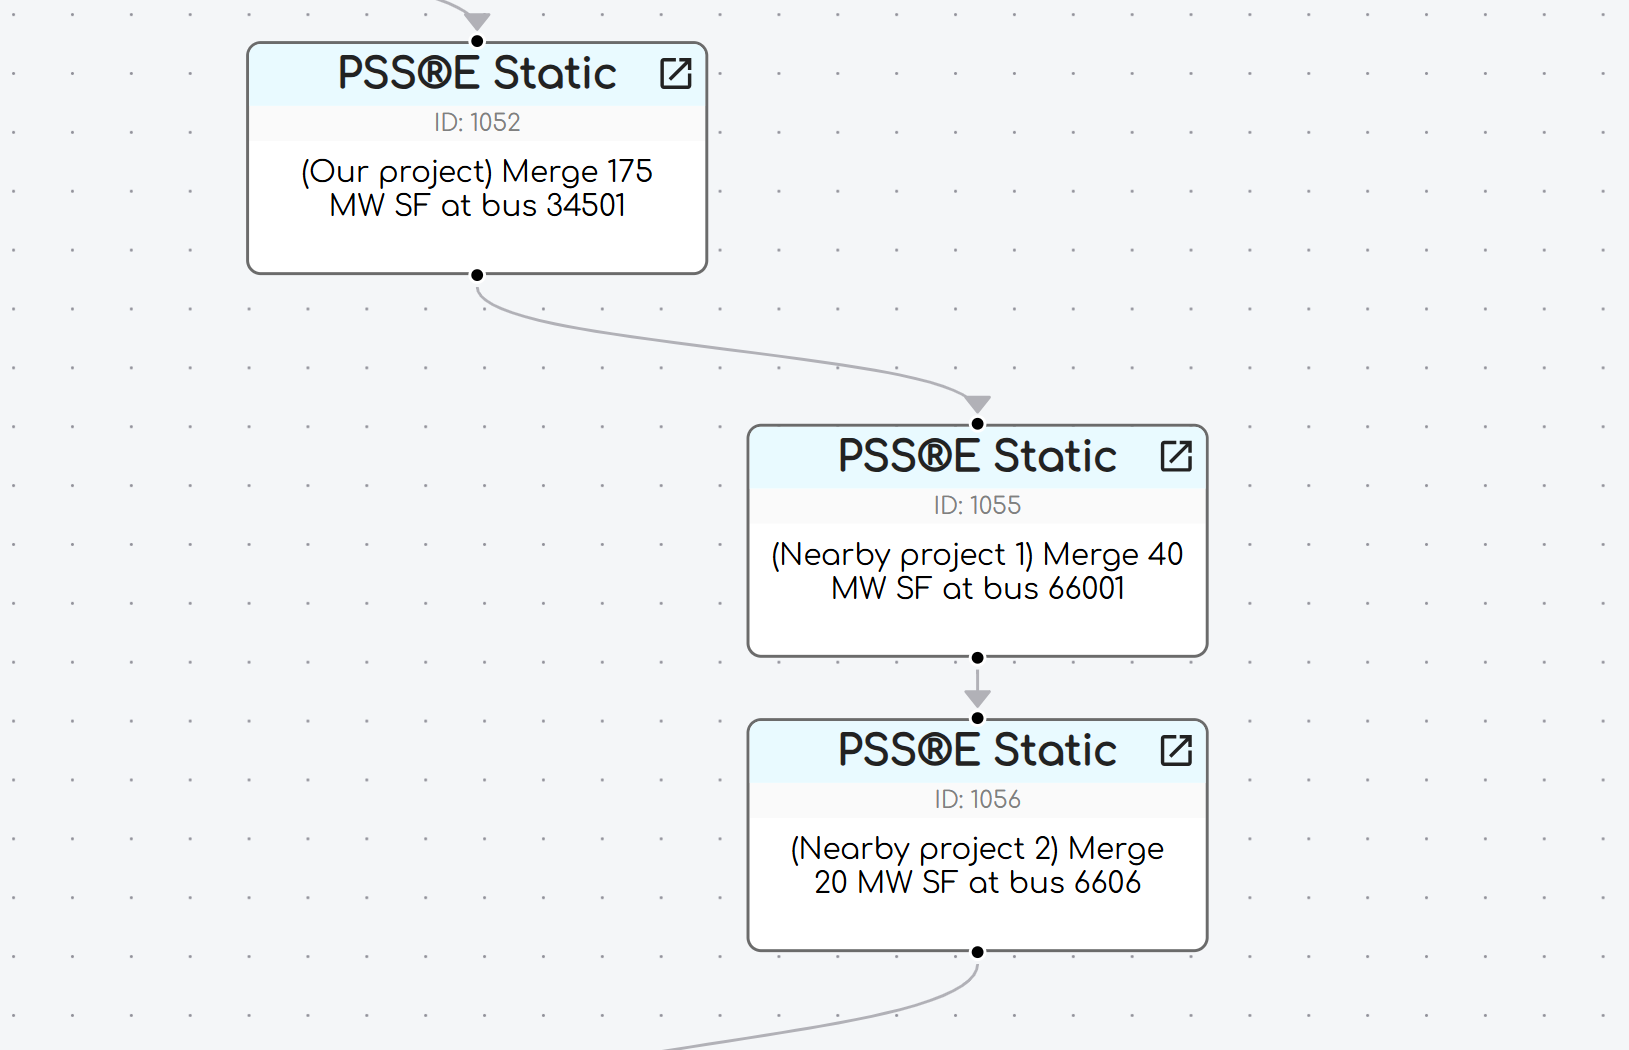
Task: Select the 'ID: 1056' label
Action: click(x=977, y=799)
